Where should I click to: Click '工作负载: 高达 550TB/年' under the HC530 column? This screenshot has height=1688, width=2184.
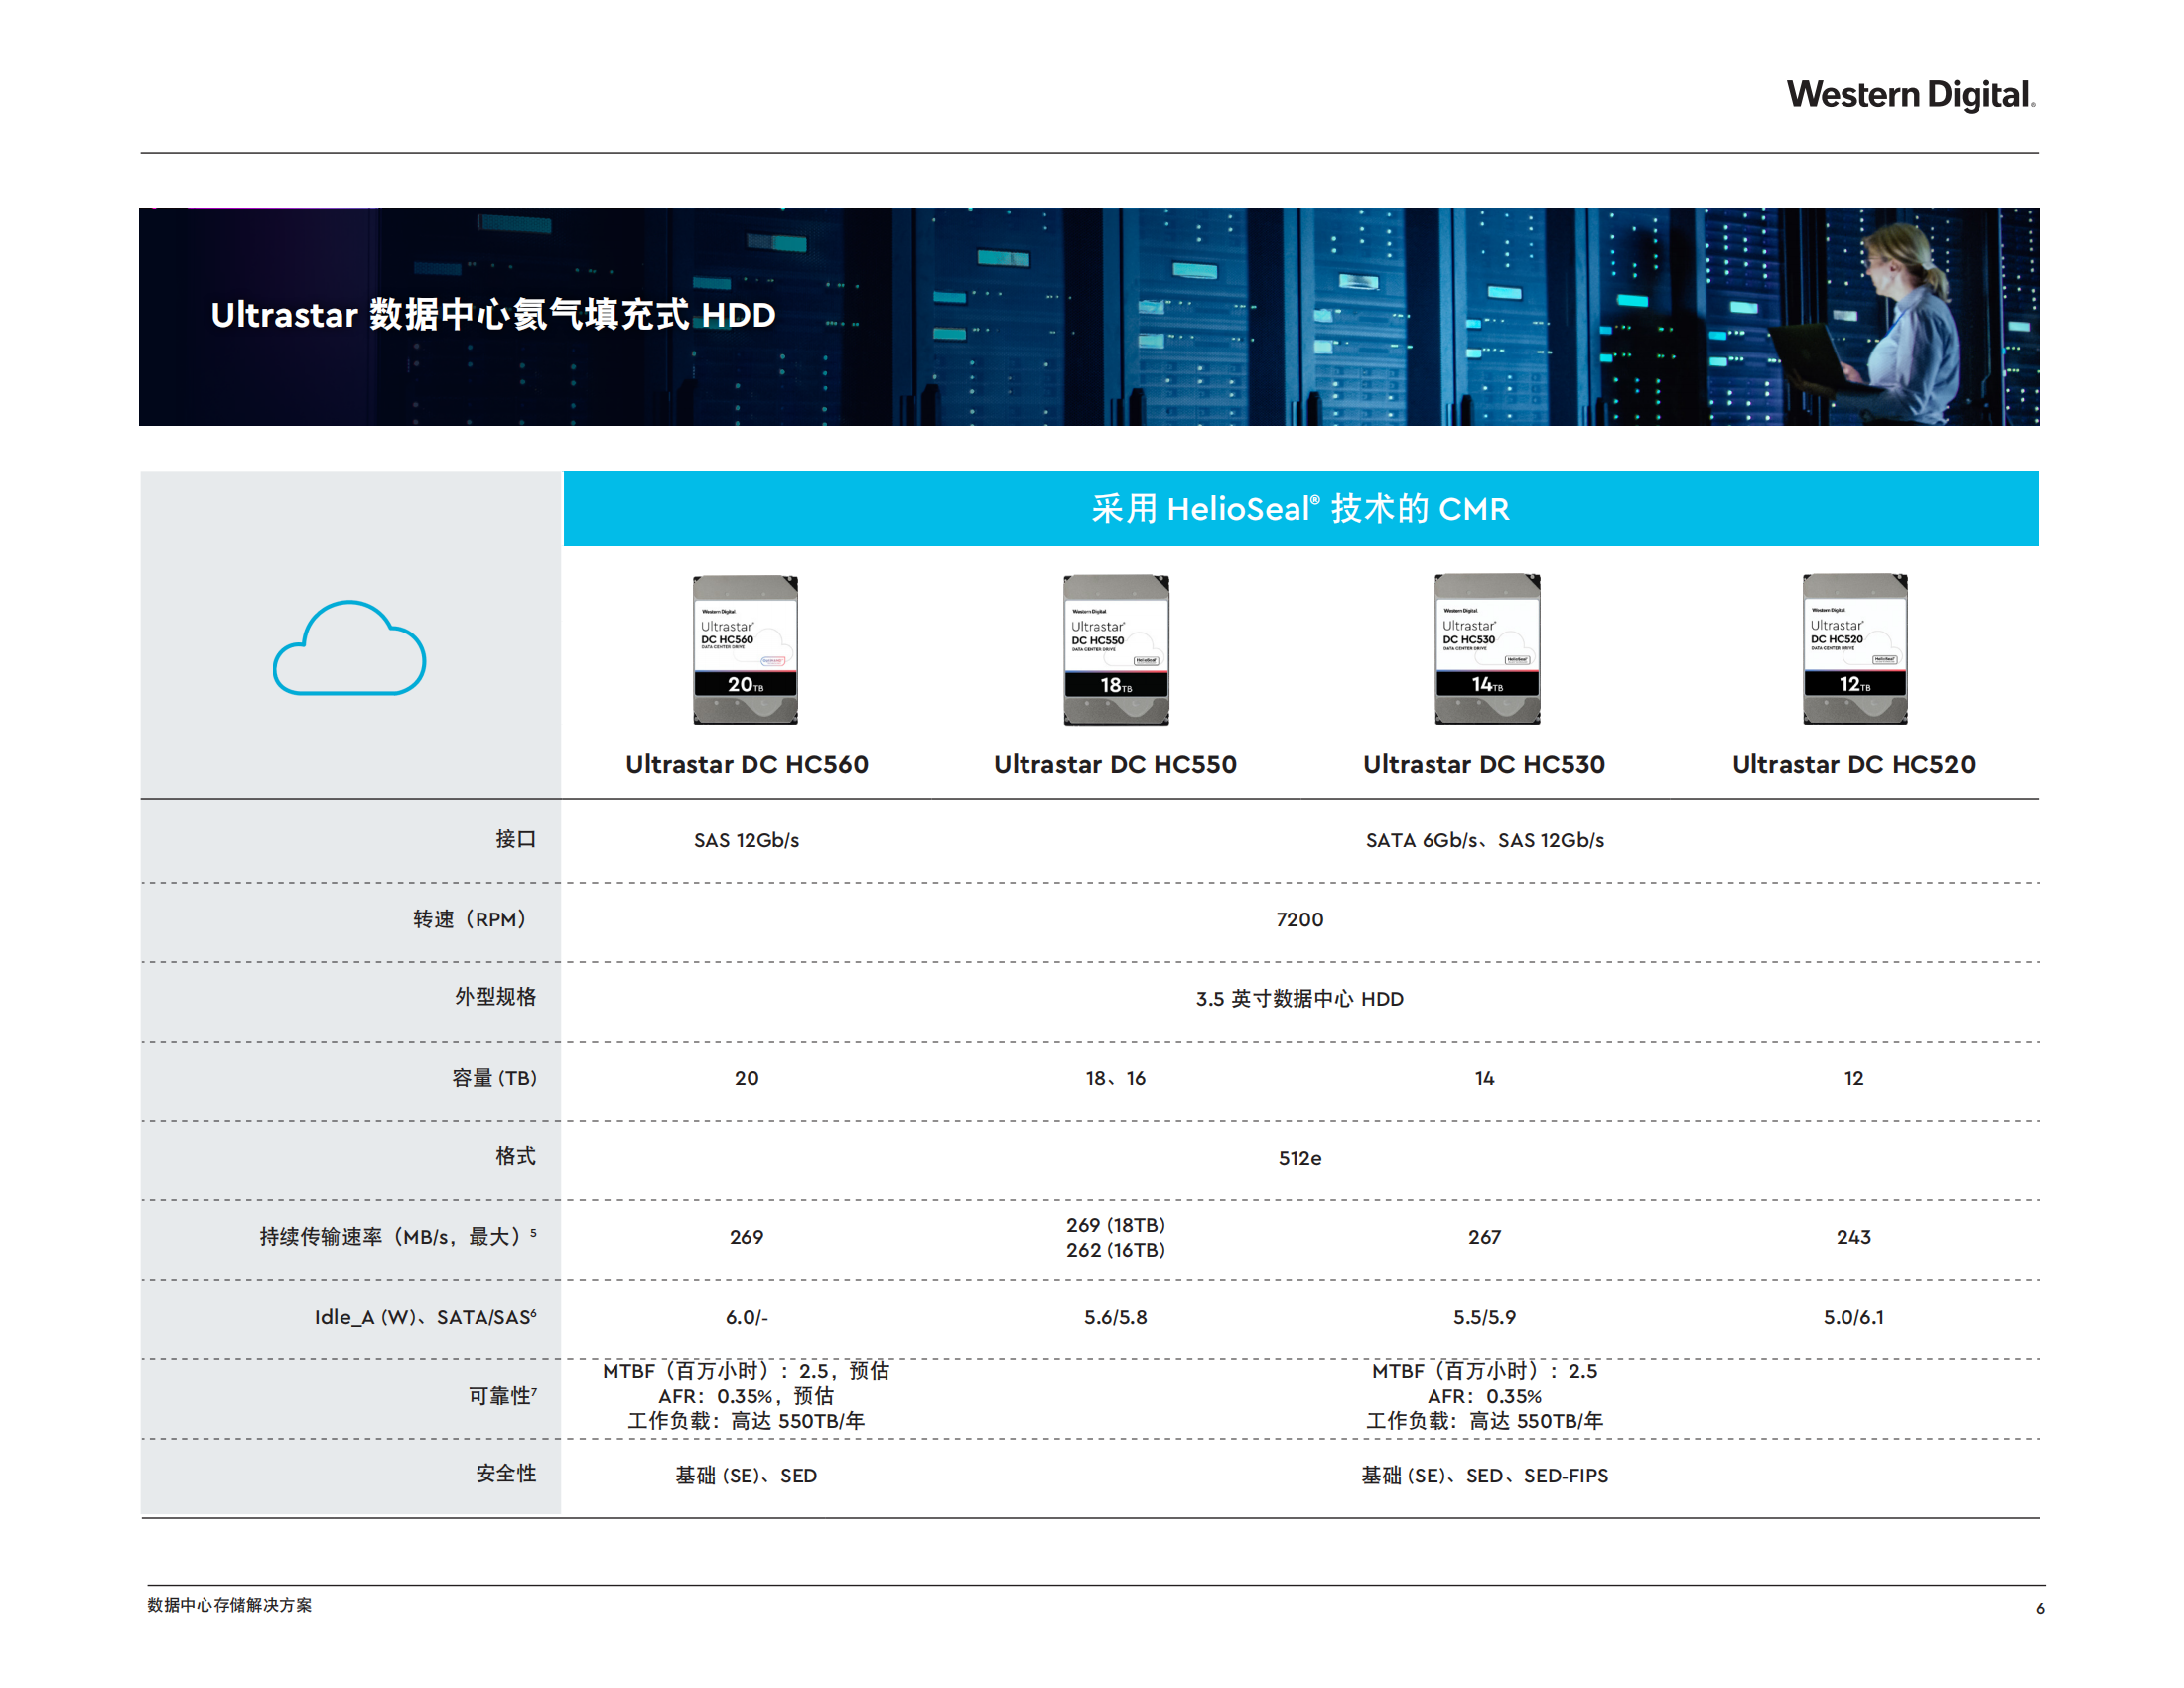[x=1484, y=1421]
